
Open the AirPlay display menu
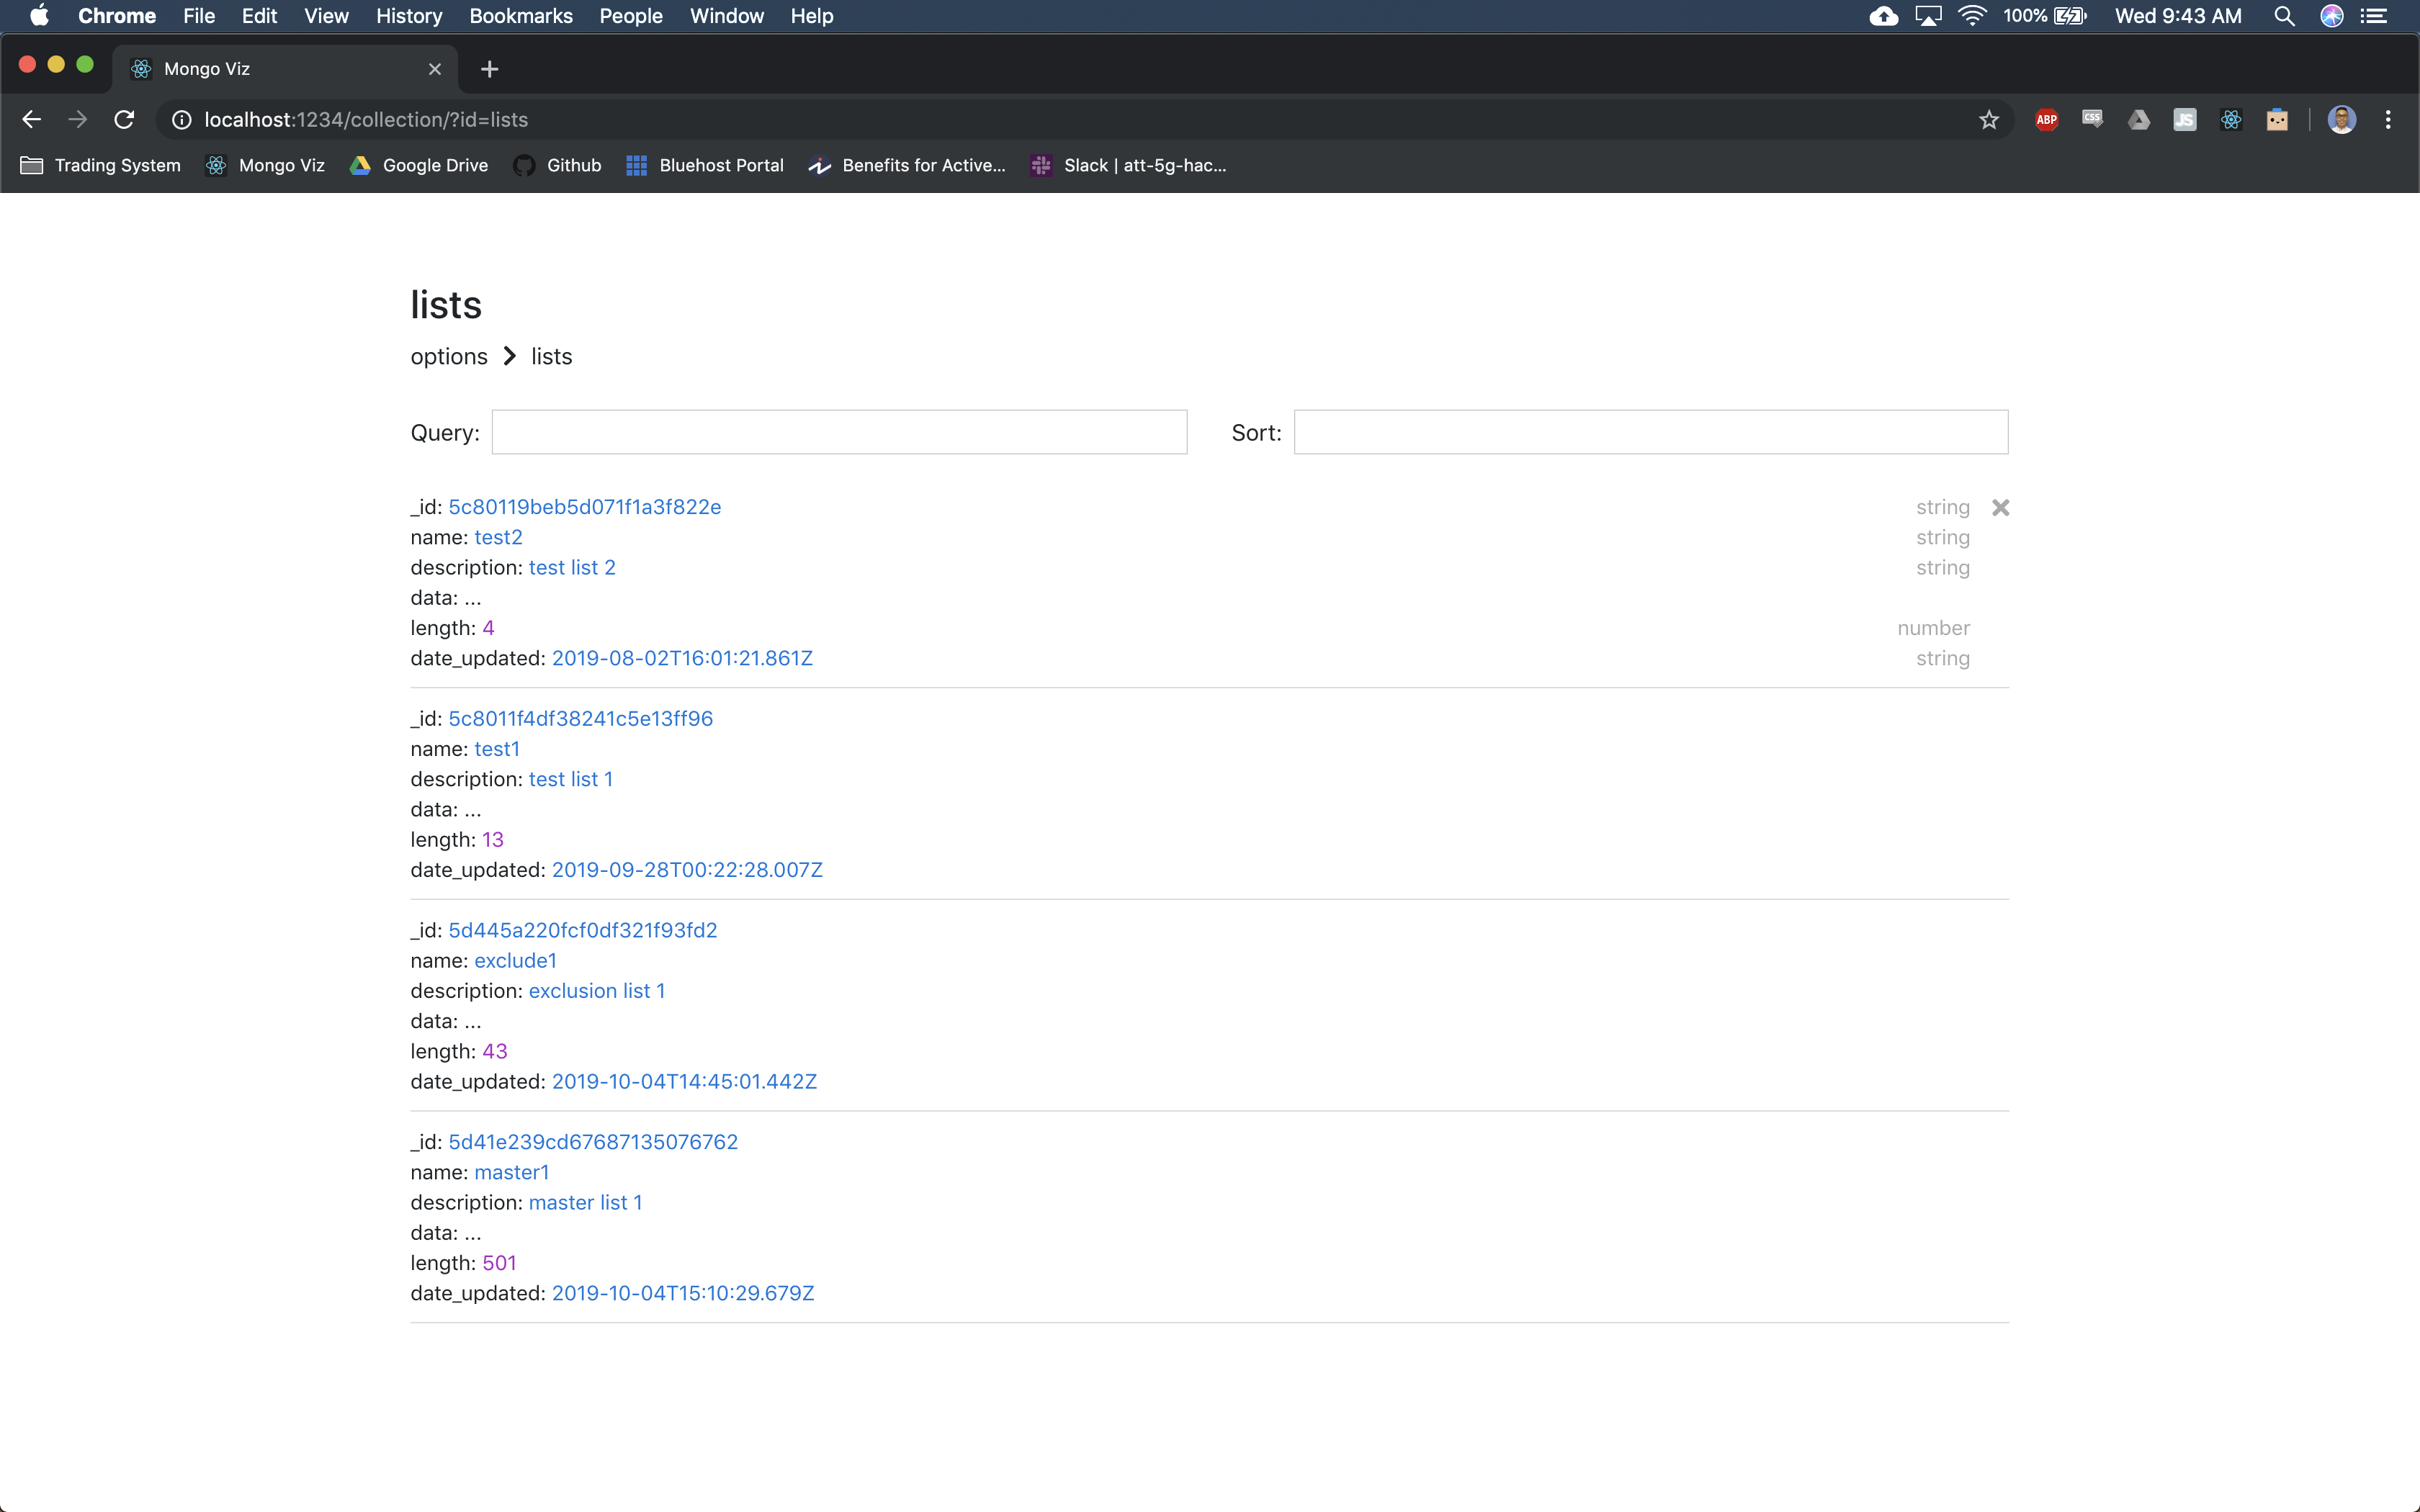1928,16
